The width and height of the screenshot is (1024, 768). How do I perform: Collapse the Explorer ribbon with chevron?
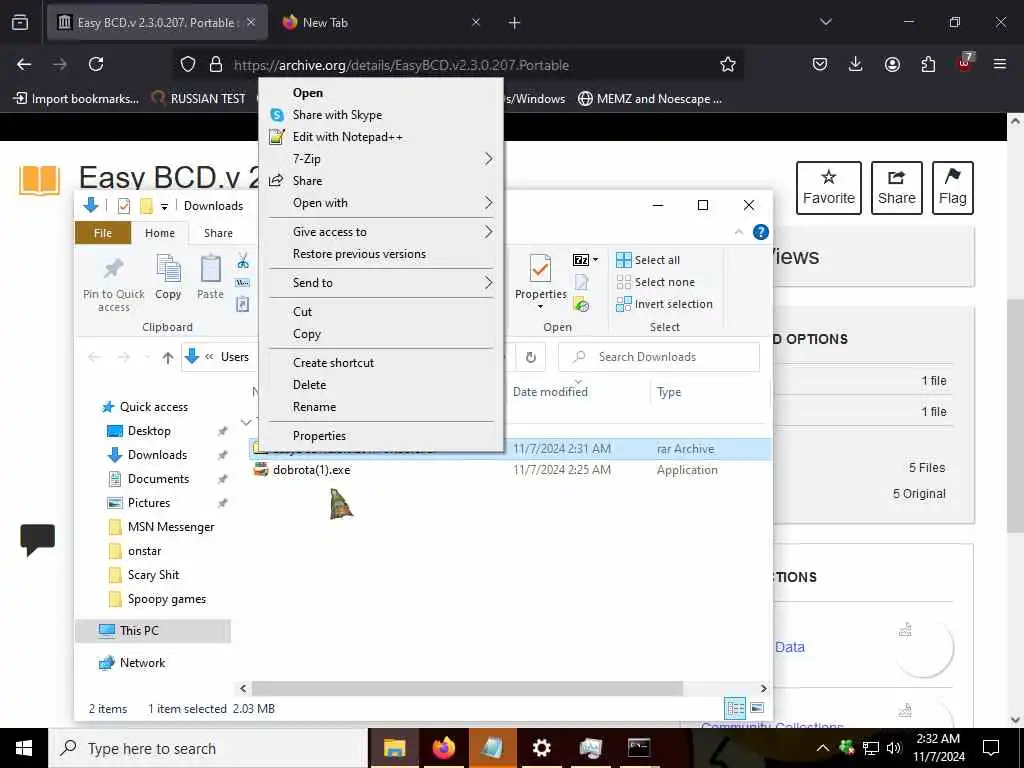pos(739,232)
